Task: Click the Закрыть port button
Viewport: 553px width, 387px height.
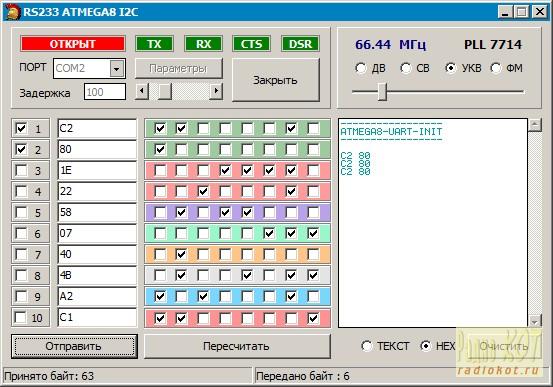Action: (275, 80)
